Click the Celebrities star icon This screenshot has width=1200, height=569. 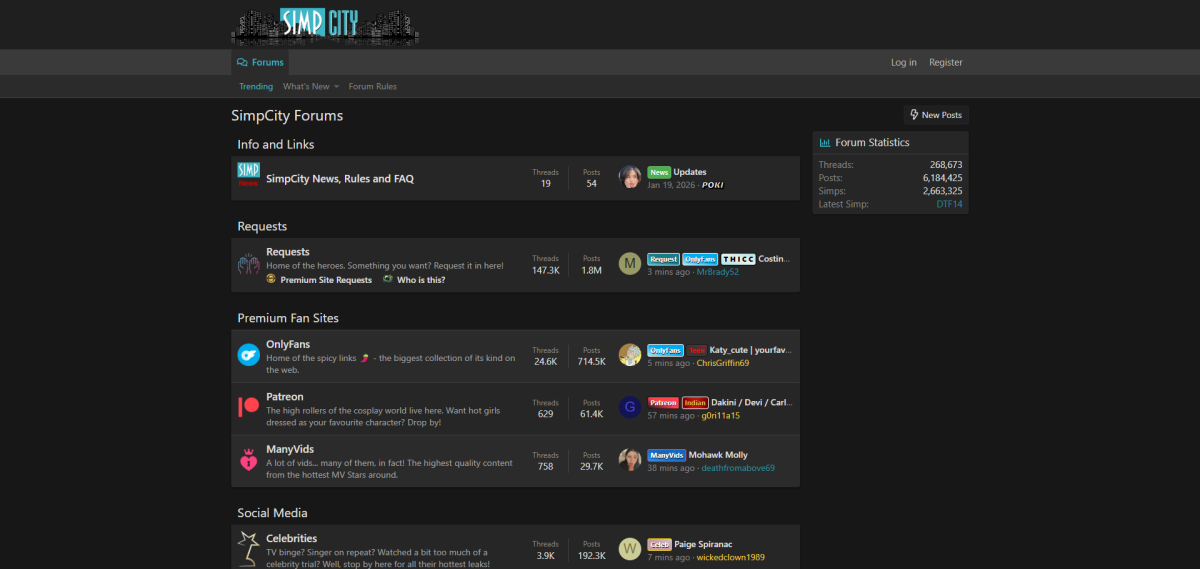click(x=248, y=549)
